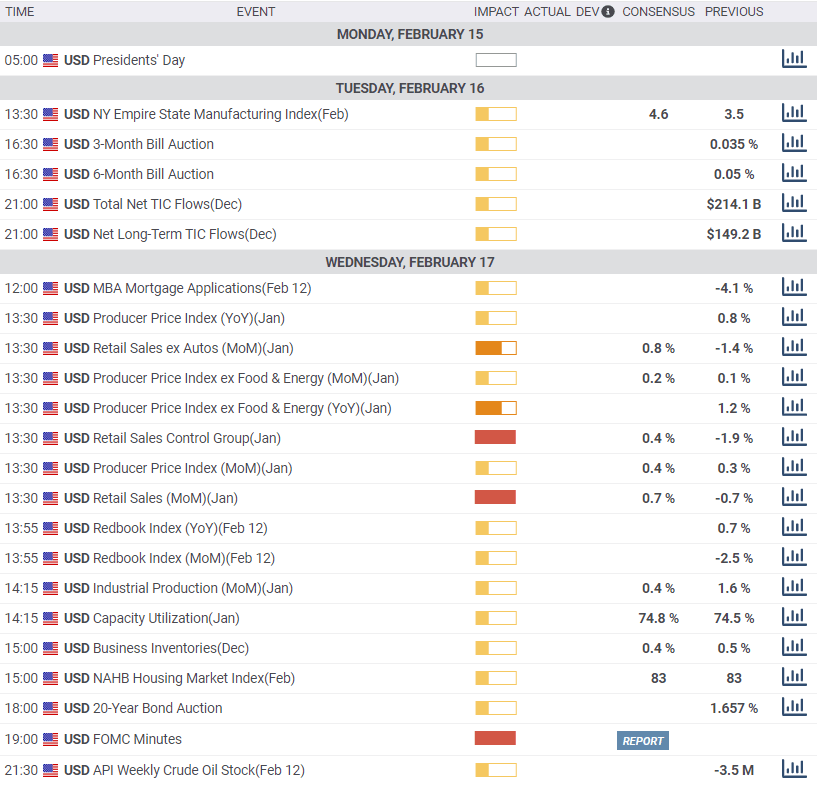817x785 pixels.
Task: Open chart for Total Net TIC Flows
Action: pos(793,203)
